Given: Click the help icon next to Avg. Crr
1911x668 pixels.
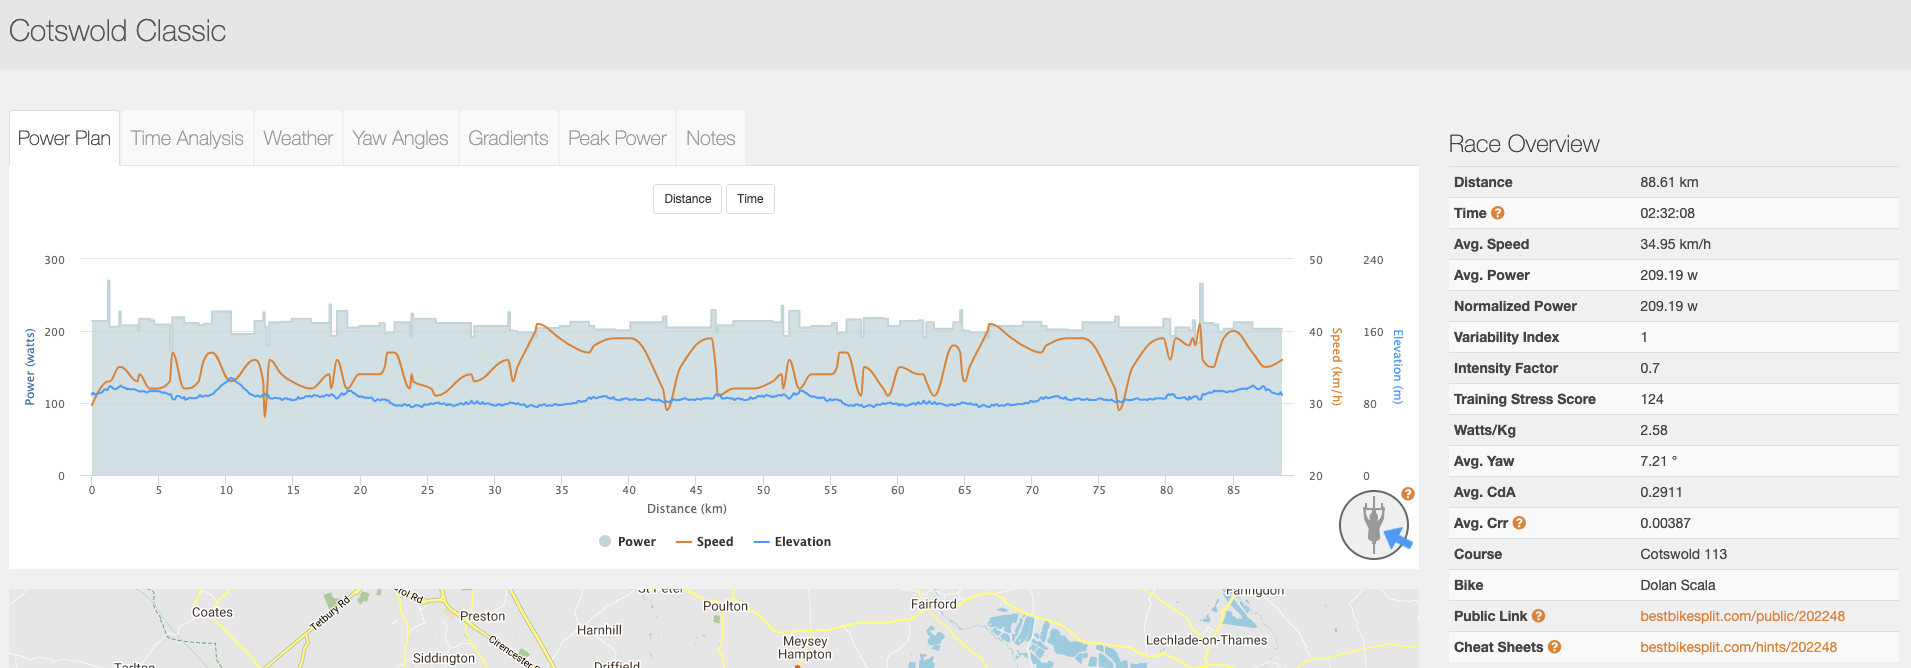Looking at the screenshot, I should 1519,523.
